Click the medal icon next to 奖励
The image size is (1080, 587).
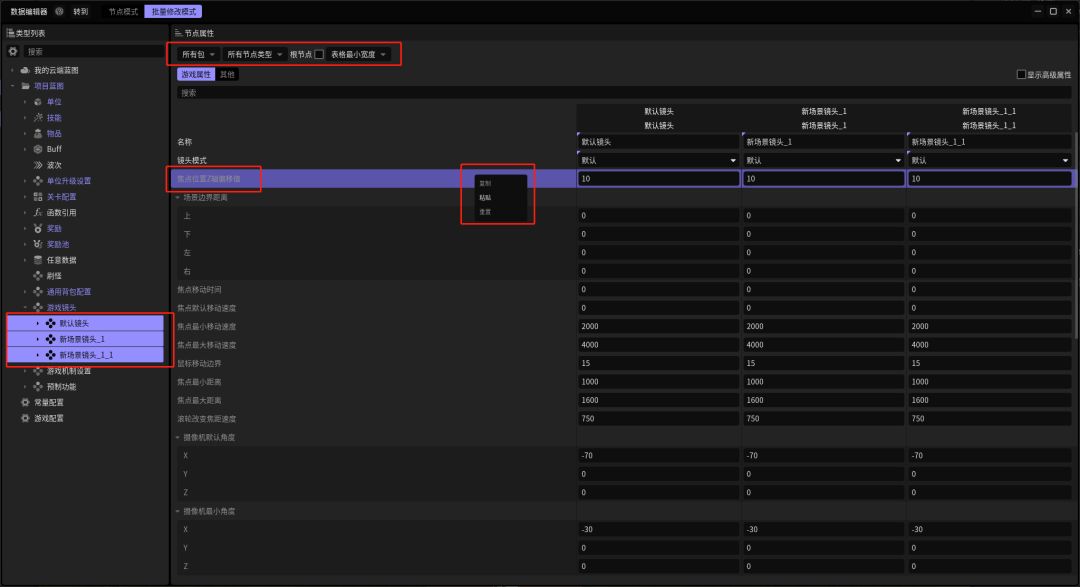coord(38,229)
